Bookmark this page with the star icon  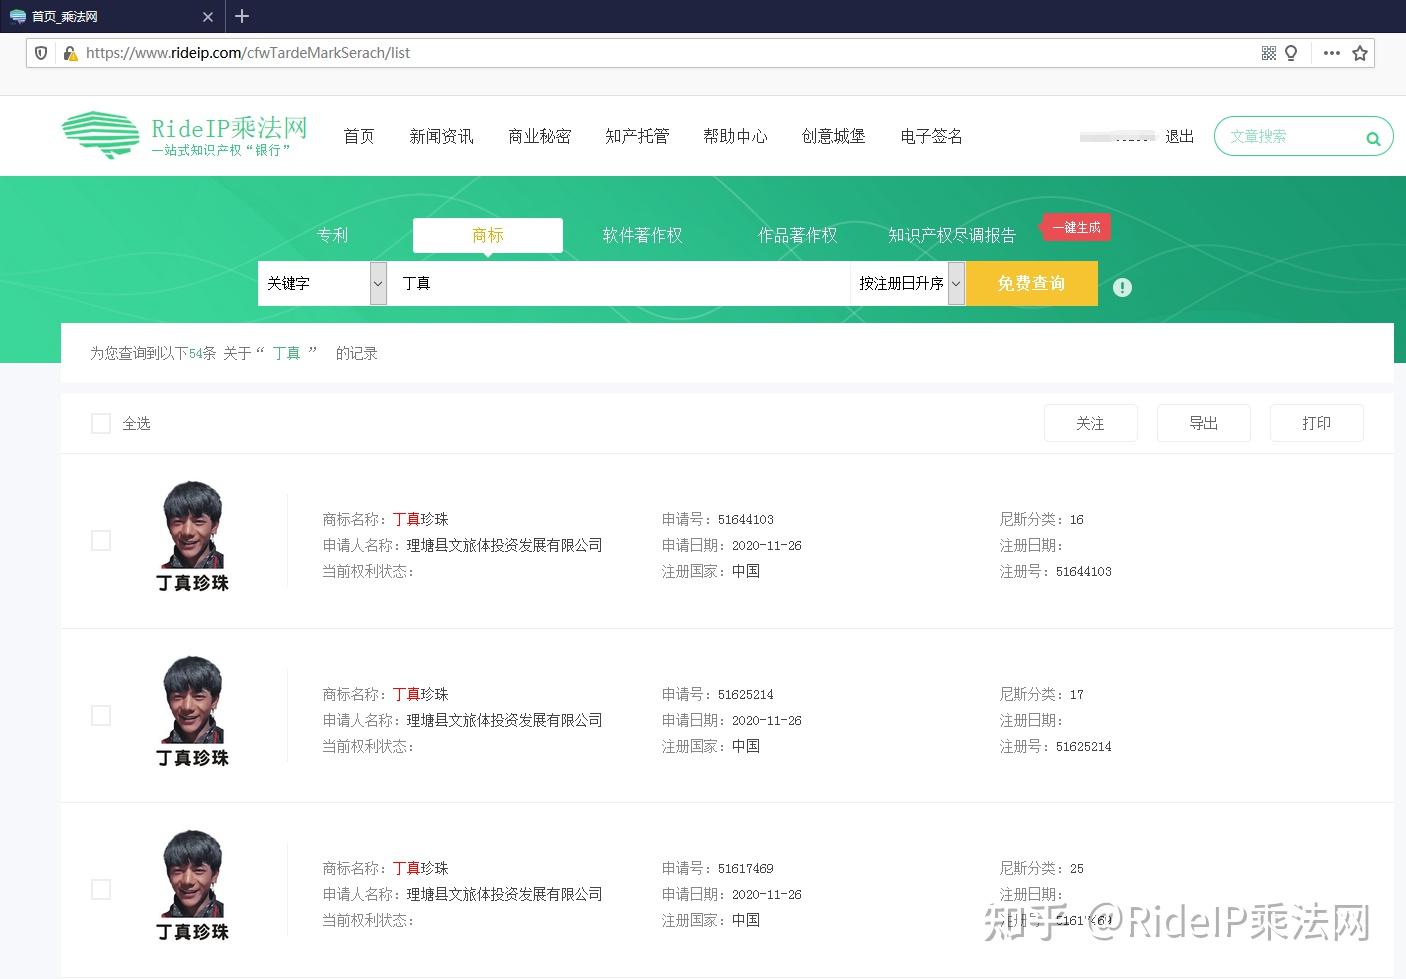pyautogui.click(x=1360, y=53)
